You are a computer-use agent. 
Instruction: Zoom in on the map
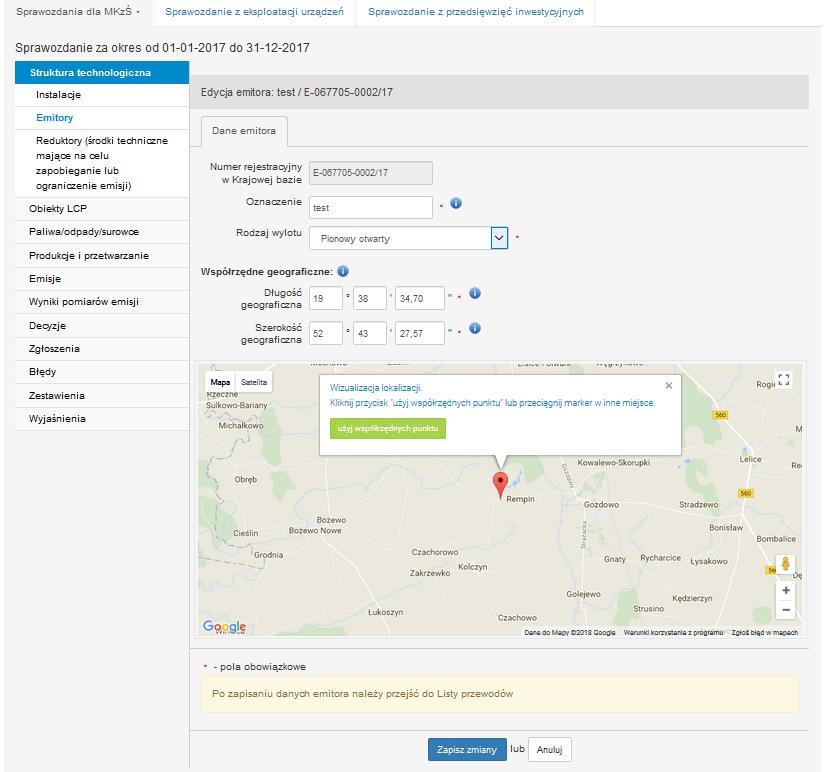[785, 590]
